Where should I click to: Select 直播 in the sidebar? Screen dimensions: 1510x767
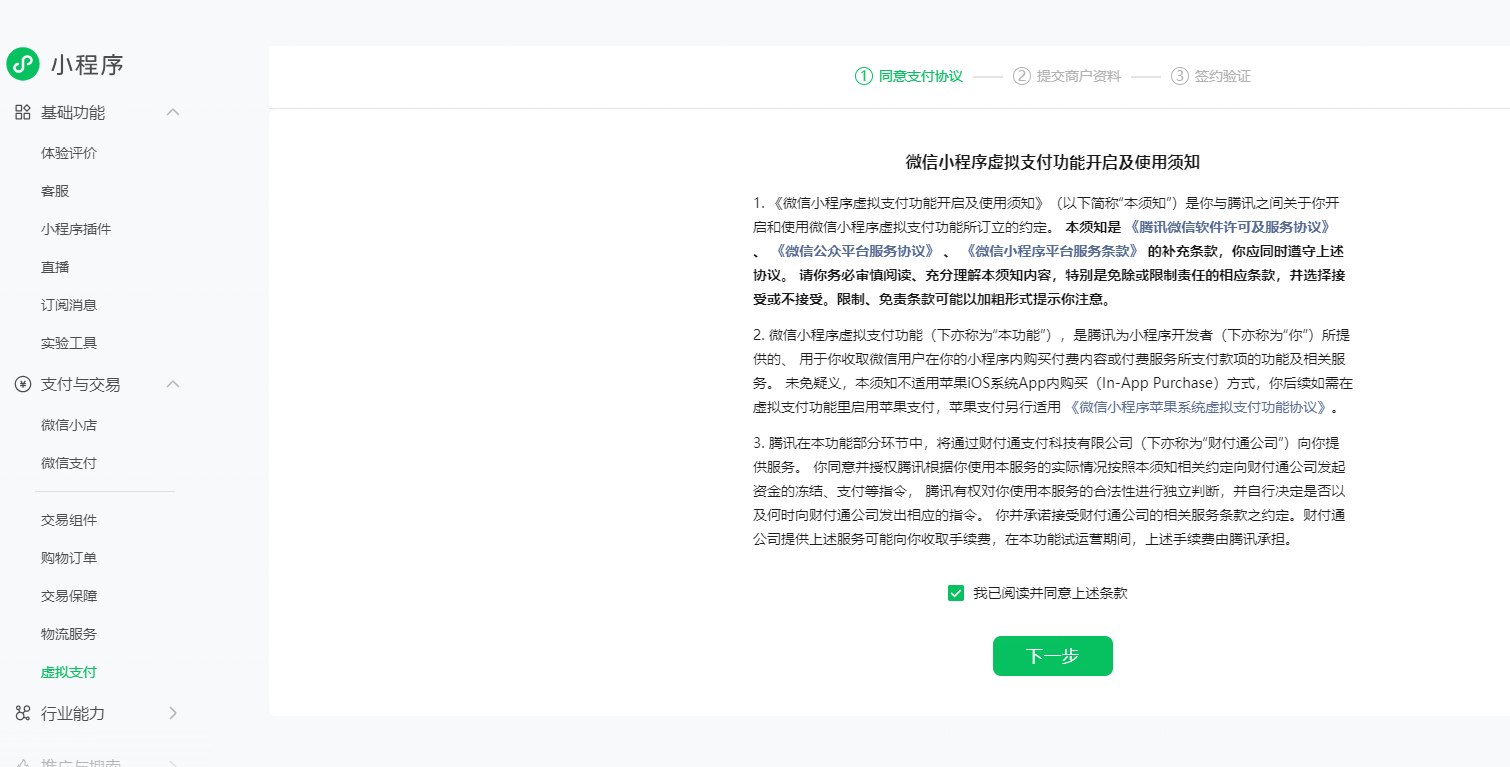coord(55,267)
